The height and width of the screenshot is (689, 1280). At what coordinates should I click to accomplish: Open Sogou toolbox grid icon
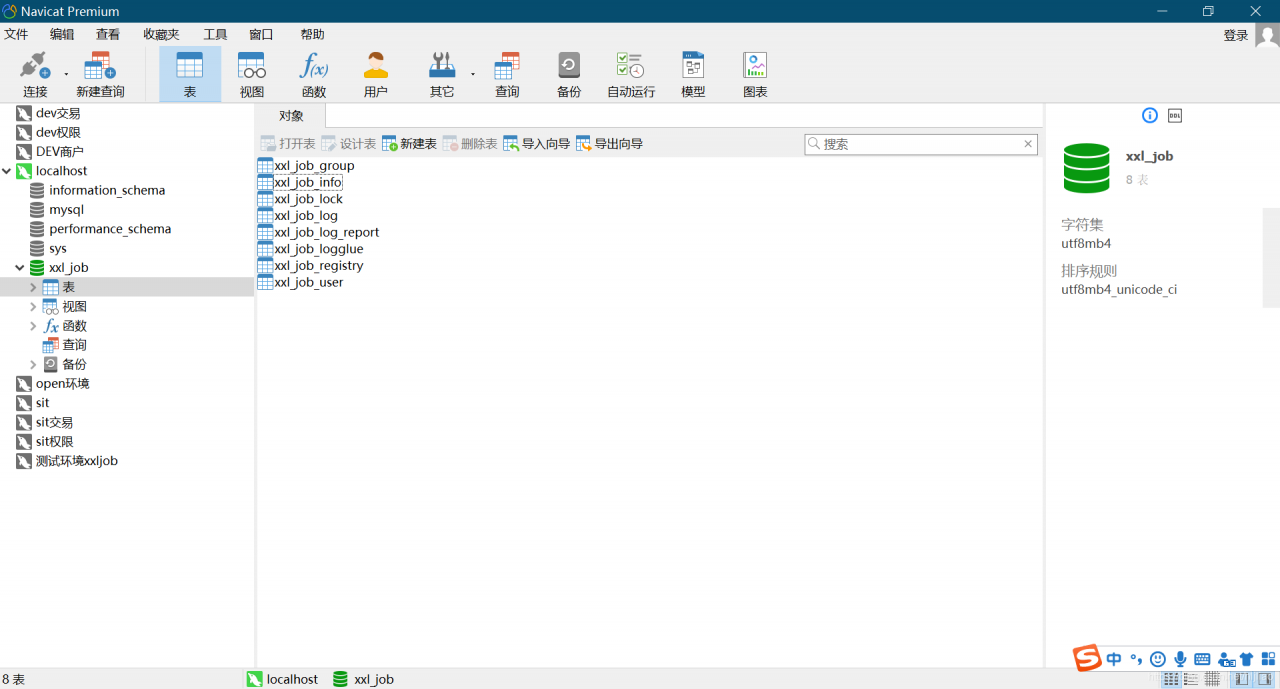pyautogui.click(x=1268, y=659)
